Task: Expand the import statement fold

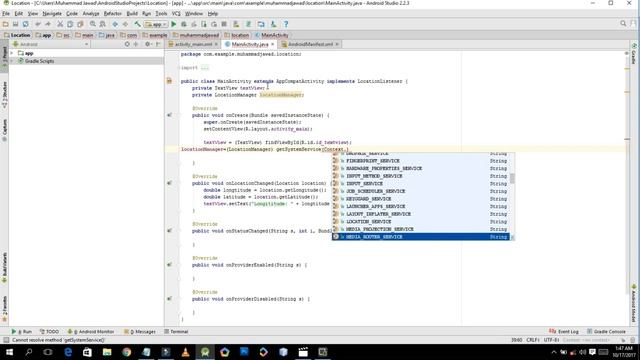Action: pyautogui.click(x=204, y=68)
